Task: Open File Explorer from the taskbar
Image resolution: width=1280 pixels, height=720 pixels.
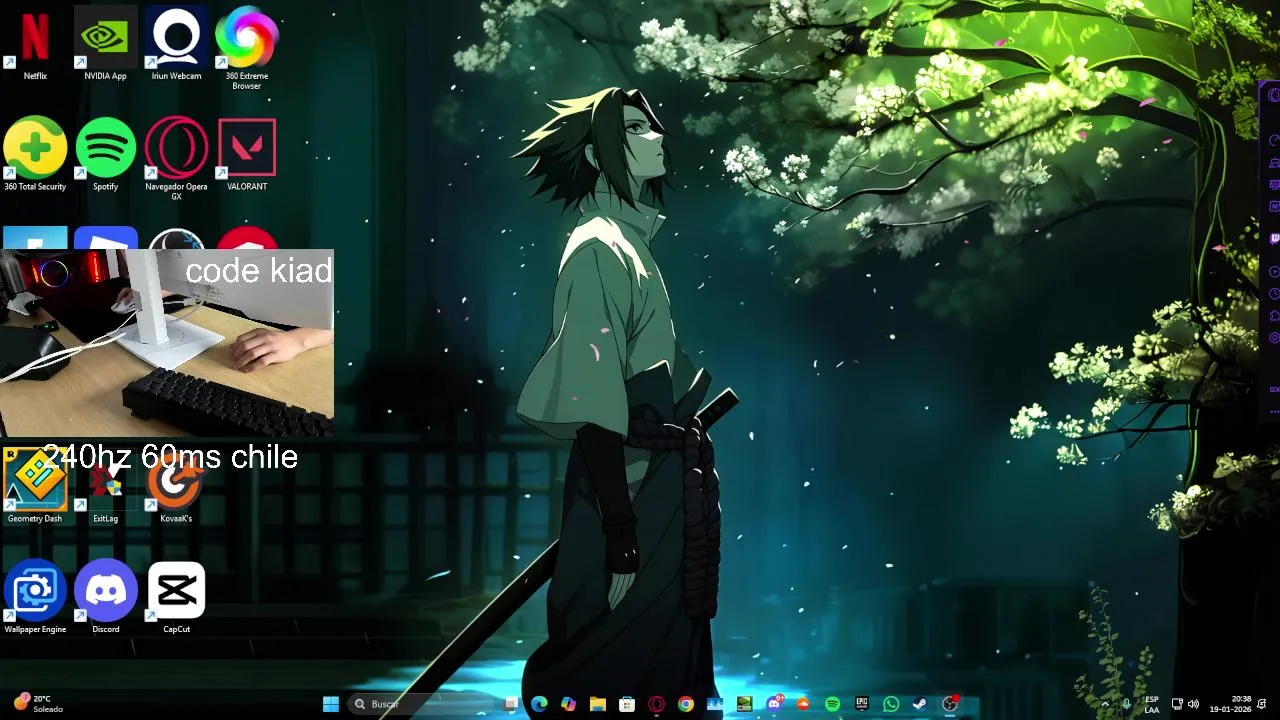Action: (x=598, y=704)
